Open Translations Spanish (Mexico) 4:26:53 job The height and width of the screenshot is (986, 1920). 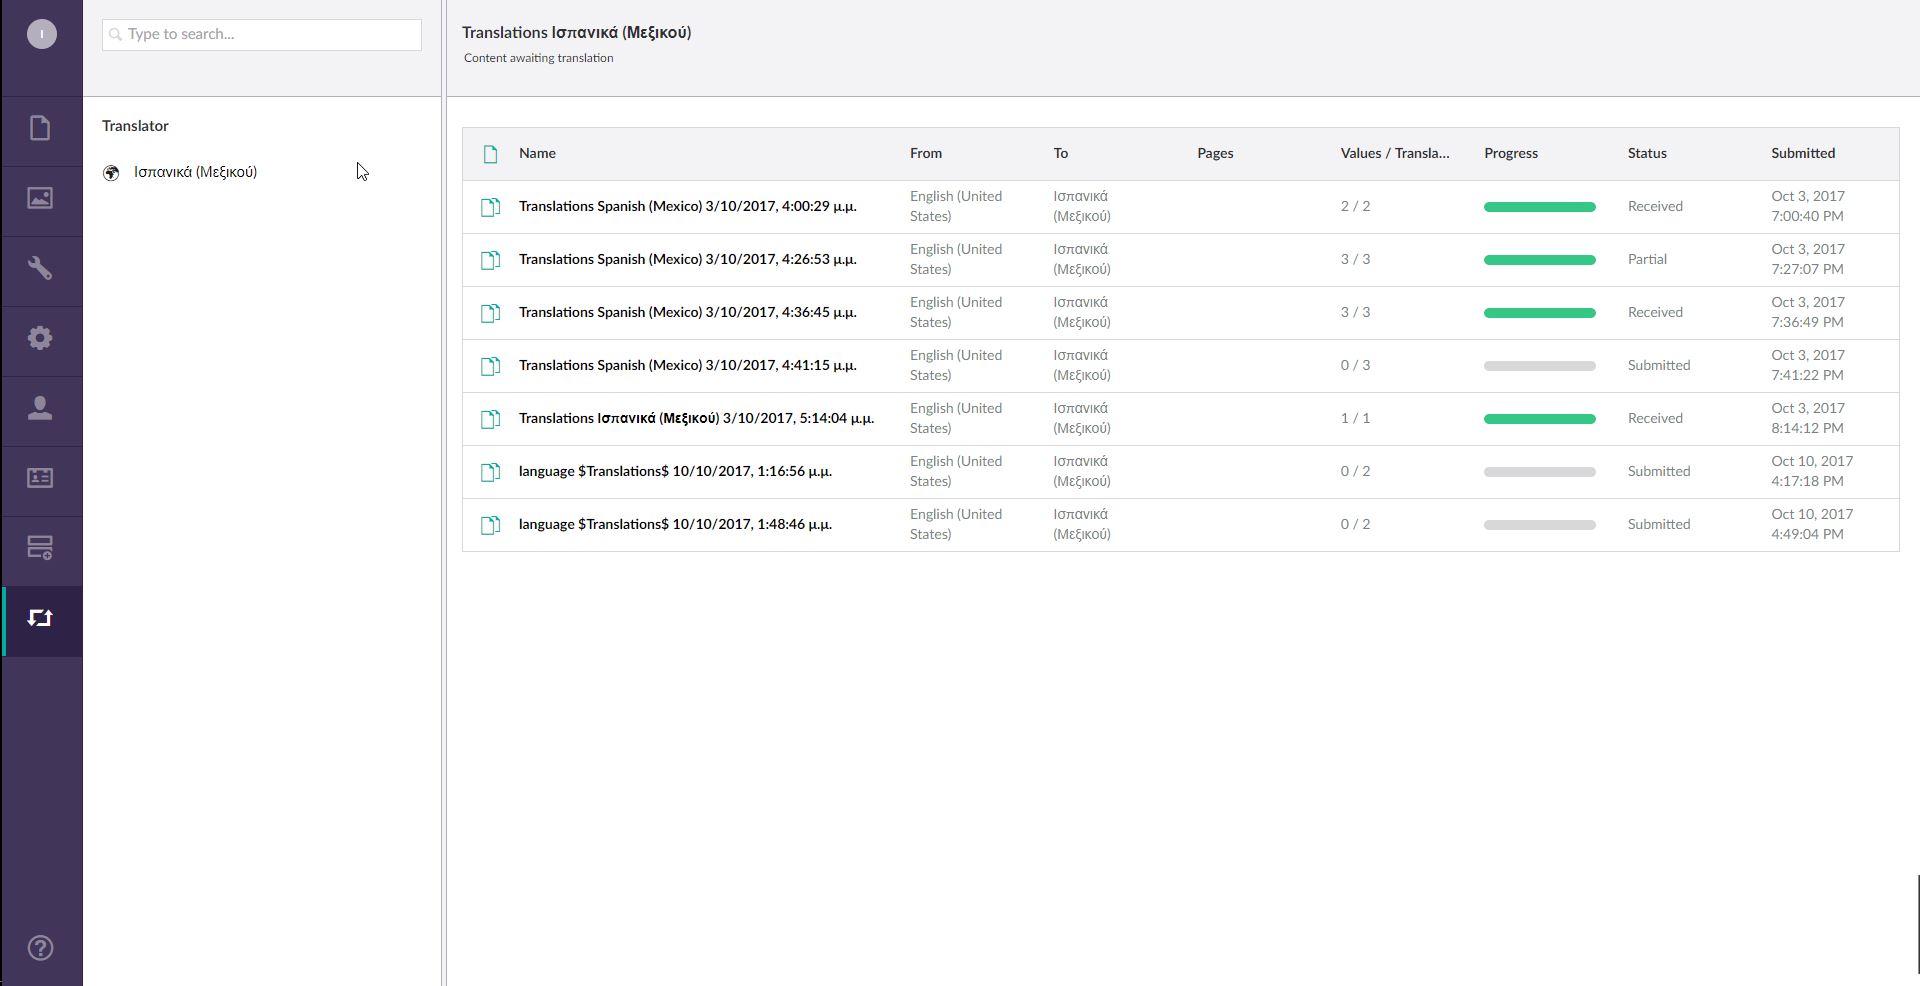click(687, 259)
